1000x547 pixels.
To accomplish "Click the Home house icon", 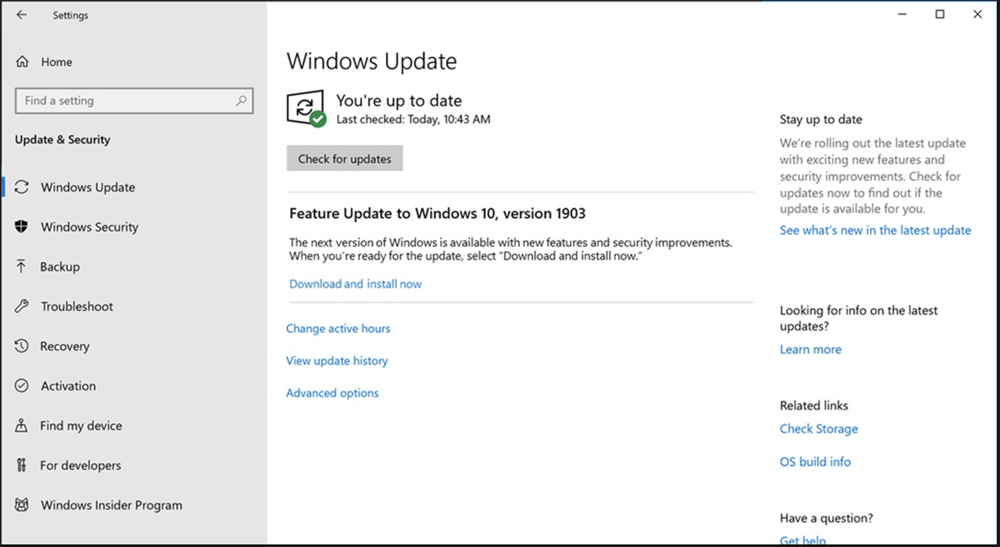I will coord(22,62).
